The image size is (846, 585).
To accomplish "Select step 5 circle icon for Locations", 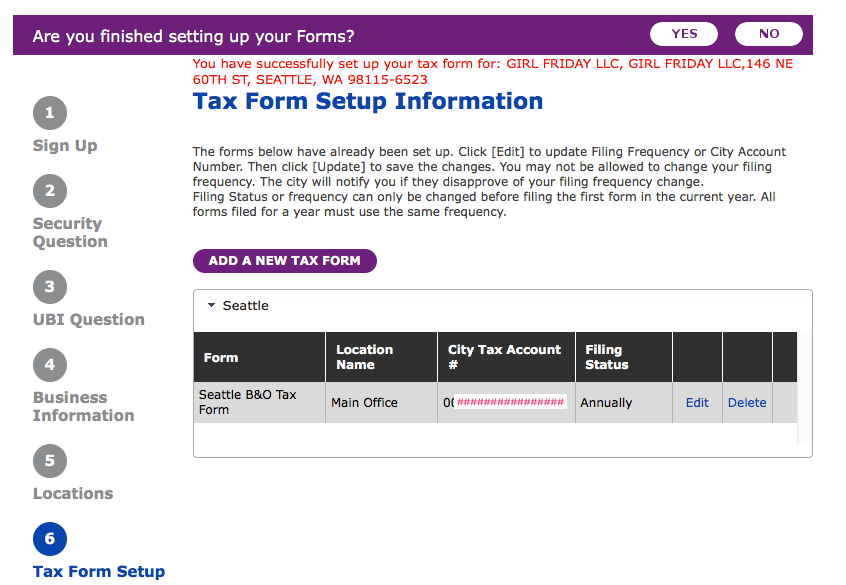I will tap(50, 461).
